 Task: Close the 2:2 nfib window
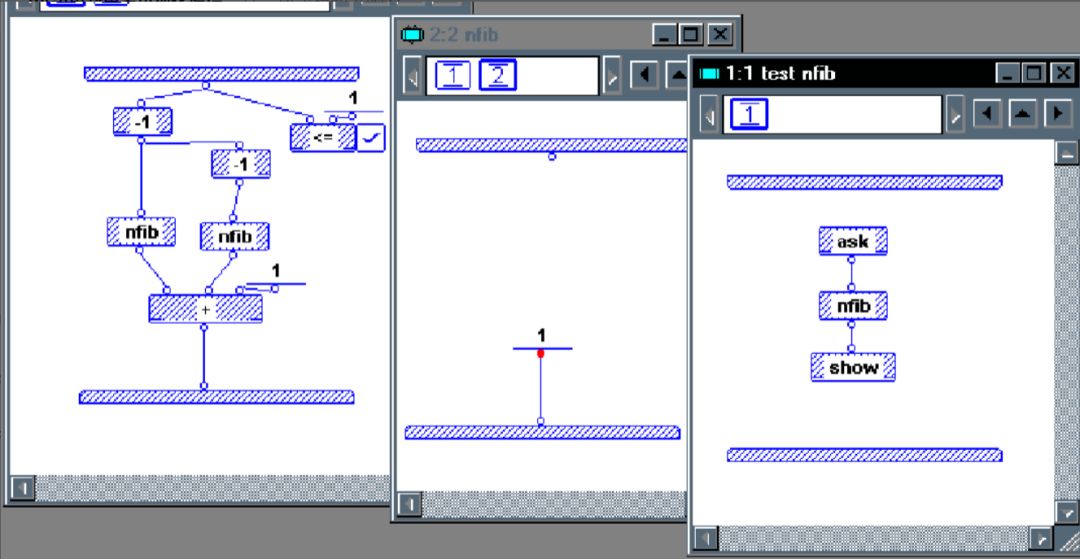coord(720,34)
